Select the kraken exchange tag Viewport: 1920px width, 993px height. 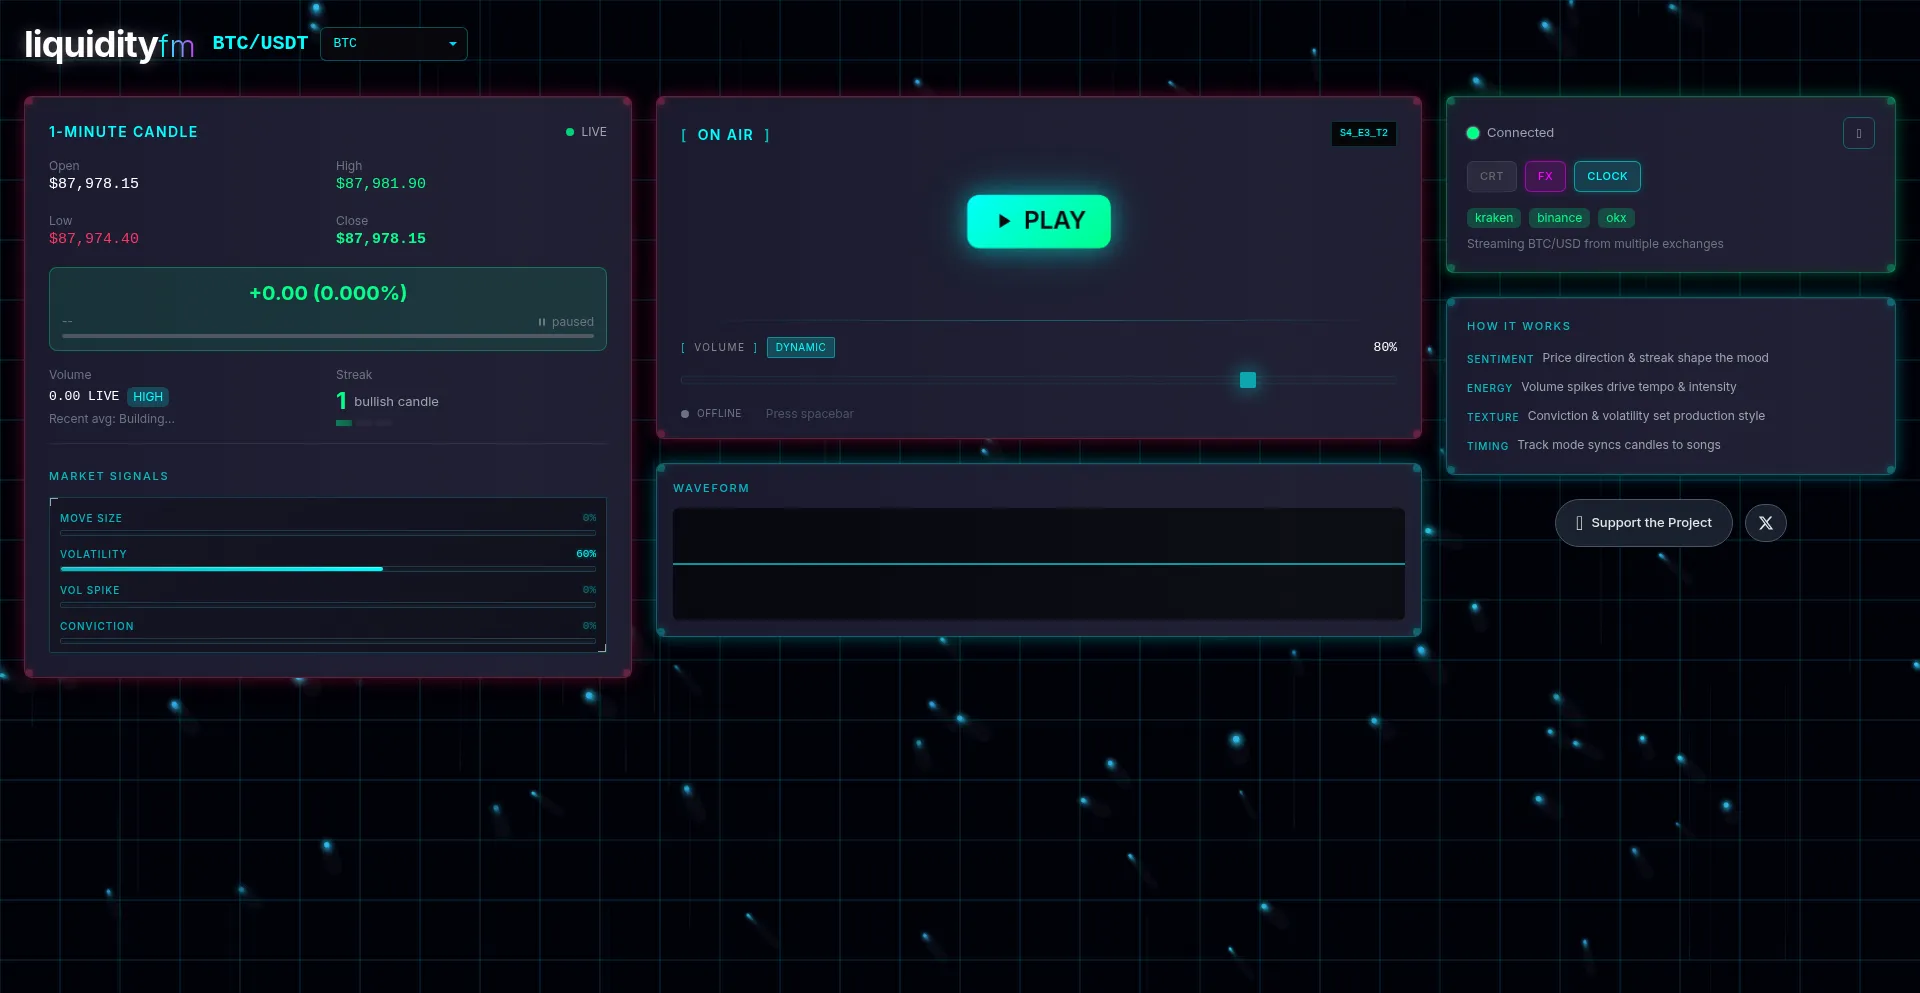click(1493, 218)
